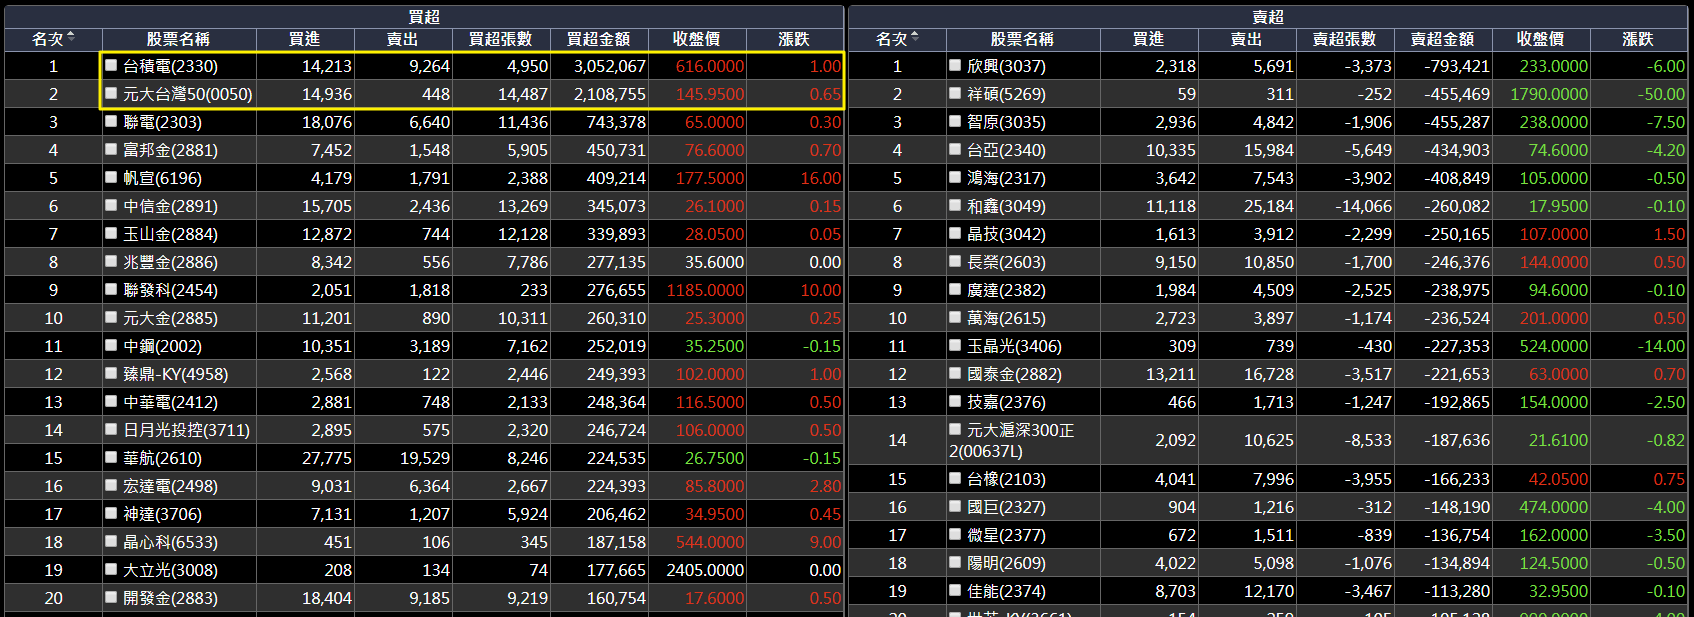Click the 華航(2610) stock name

point(162,458)
